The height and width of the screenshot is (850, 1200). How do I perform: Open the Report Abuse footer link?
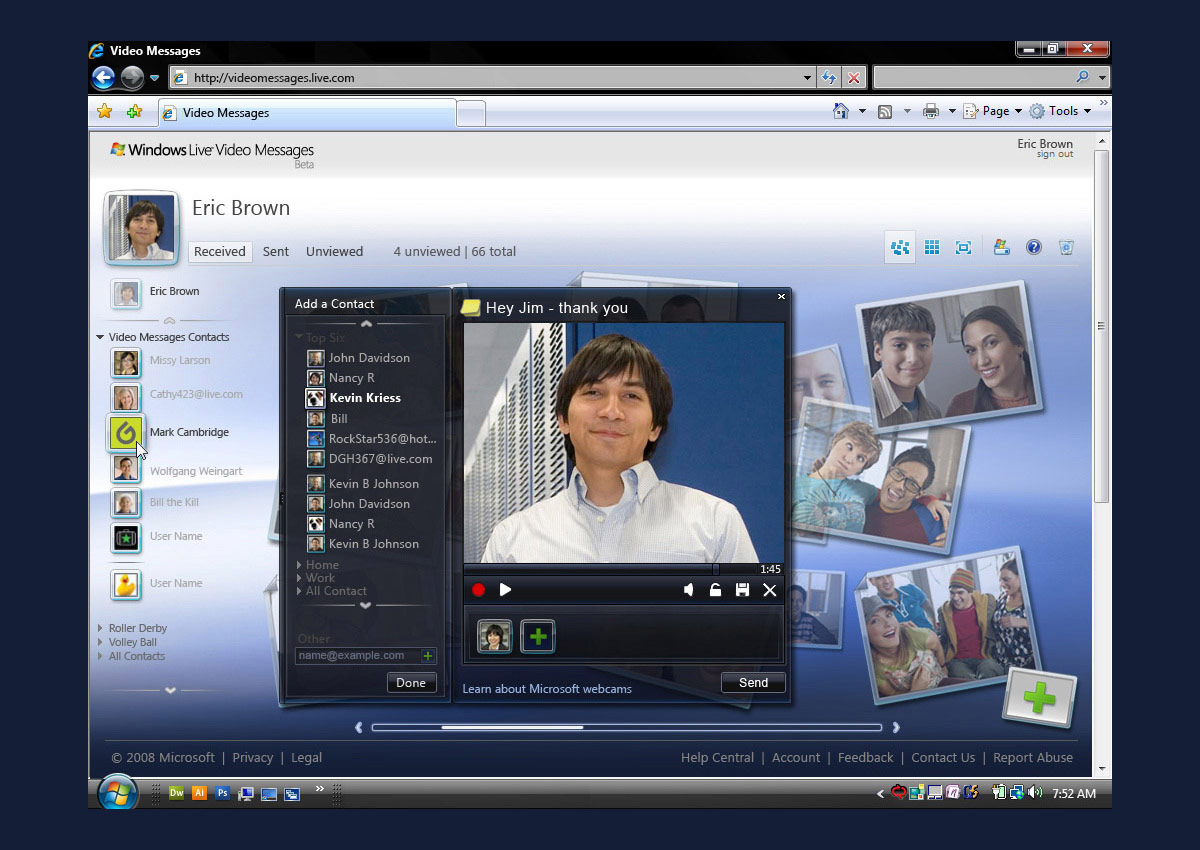(1033, 758)
